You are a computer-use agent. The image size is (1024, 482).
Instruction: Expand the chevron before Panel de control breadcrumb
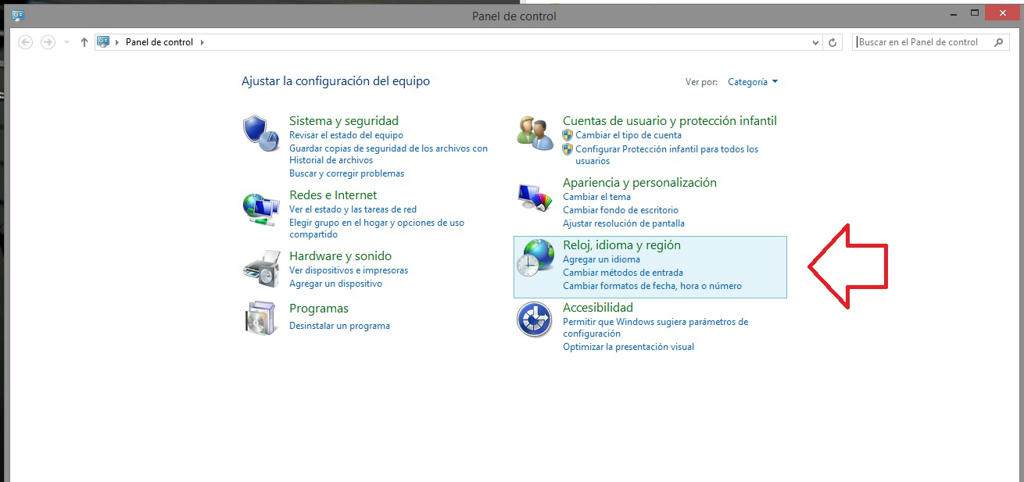click(x=118, y=42)
